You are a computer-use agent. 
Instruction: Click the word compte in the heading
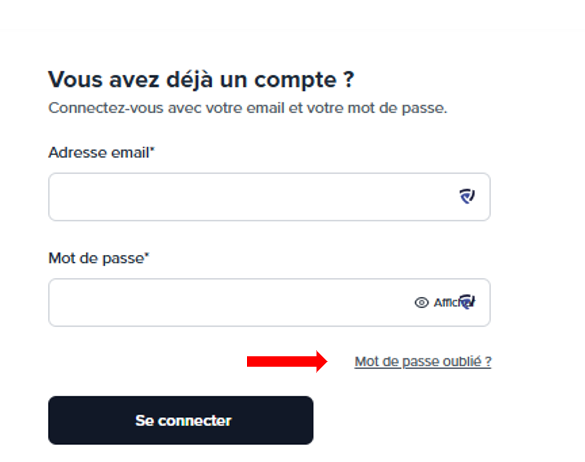point(295,81)
